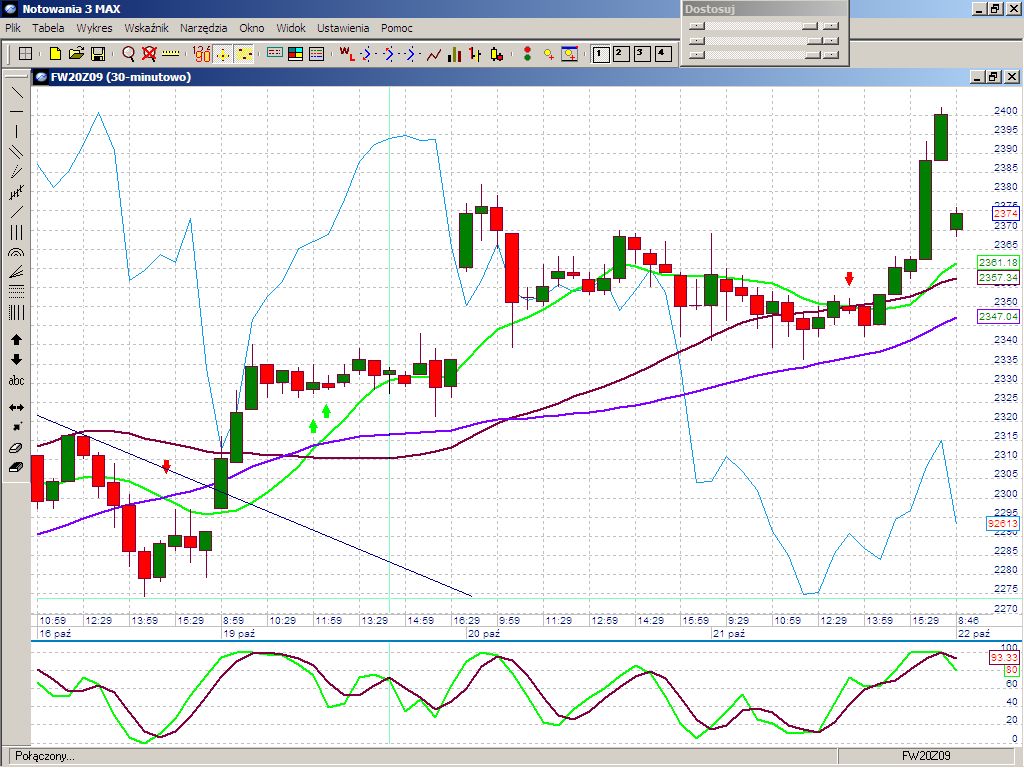The image size is (1024, 768).
Task: Click the traffic light alert icon
Action: (x=527, y=54)
